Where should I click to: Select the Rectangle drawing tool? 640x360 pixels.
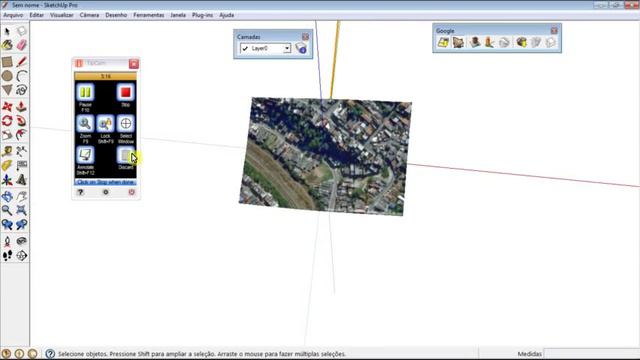(7, 62)
